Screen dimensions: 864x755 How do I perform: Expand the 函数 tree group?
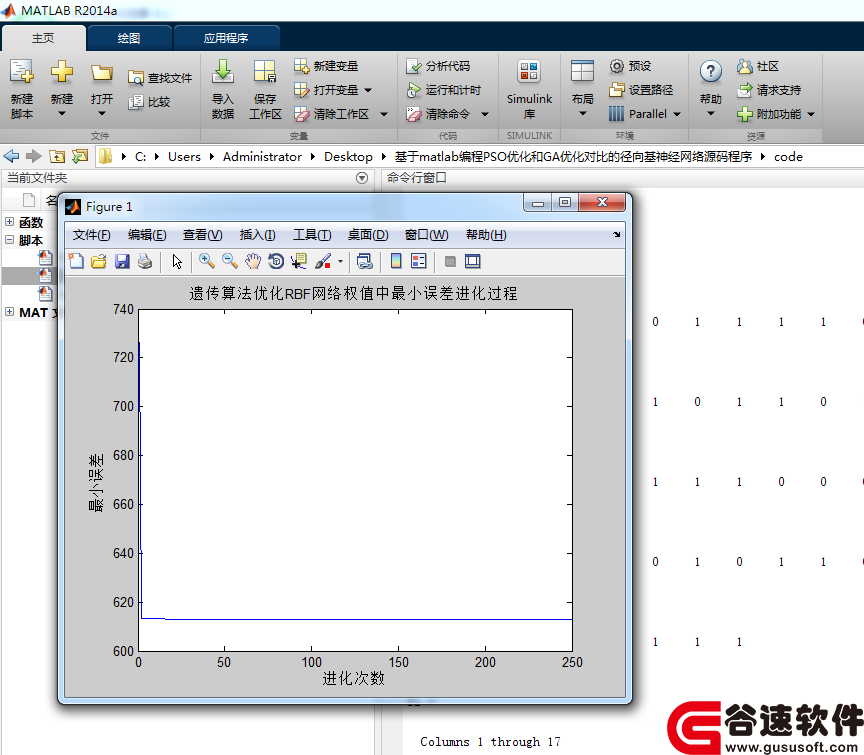pos(9,222)
